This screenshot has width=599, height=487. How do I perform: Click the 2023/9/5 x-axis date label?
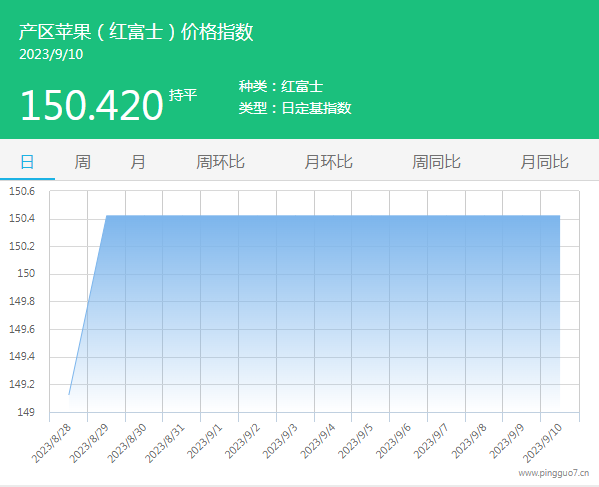click(356, 441)
